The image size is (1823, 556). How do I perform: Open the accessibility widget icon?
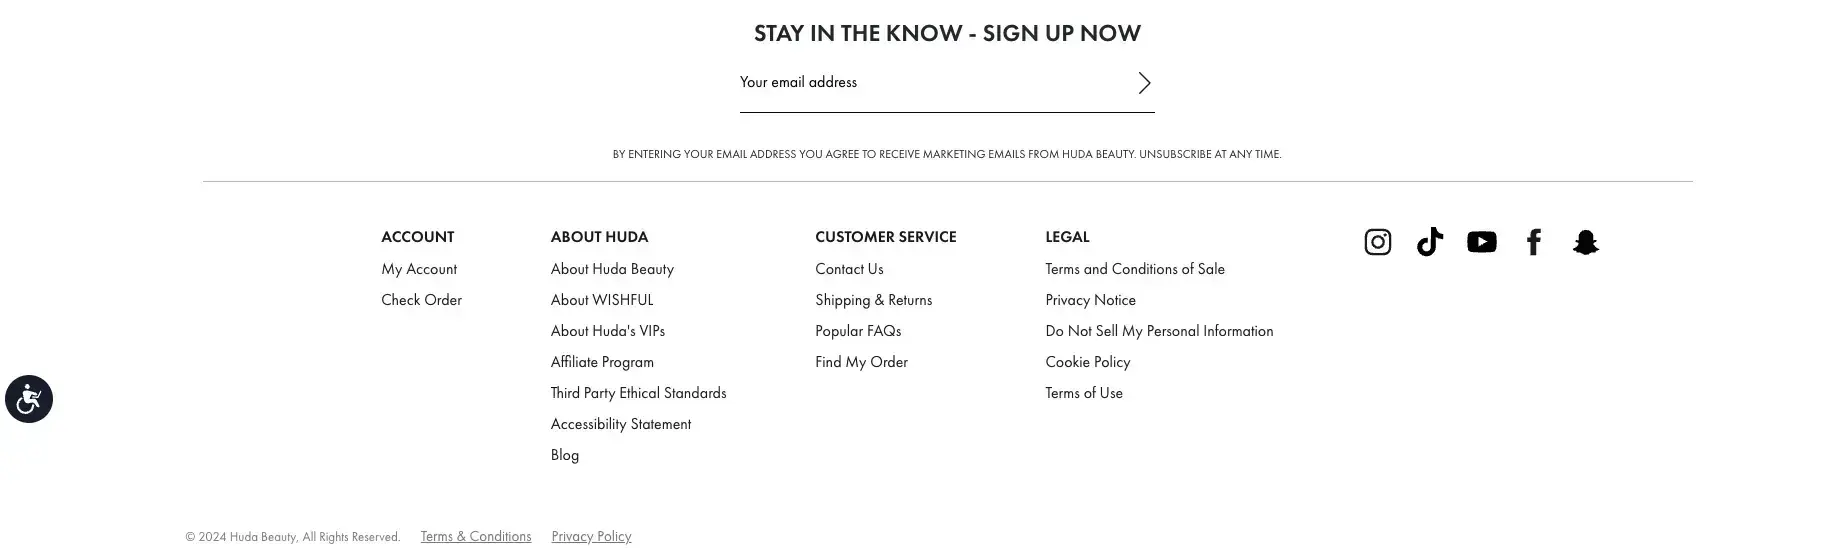29,399
